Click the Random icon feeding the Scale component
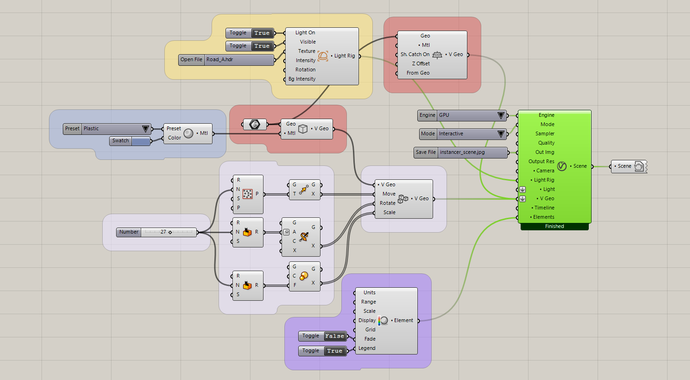 [x=247, y=285]
